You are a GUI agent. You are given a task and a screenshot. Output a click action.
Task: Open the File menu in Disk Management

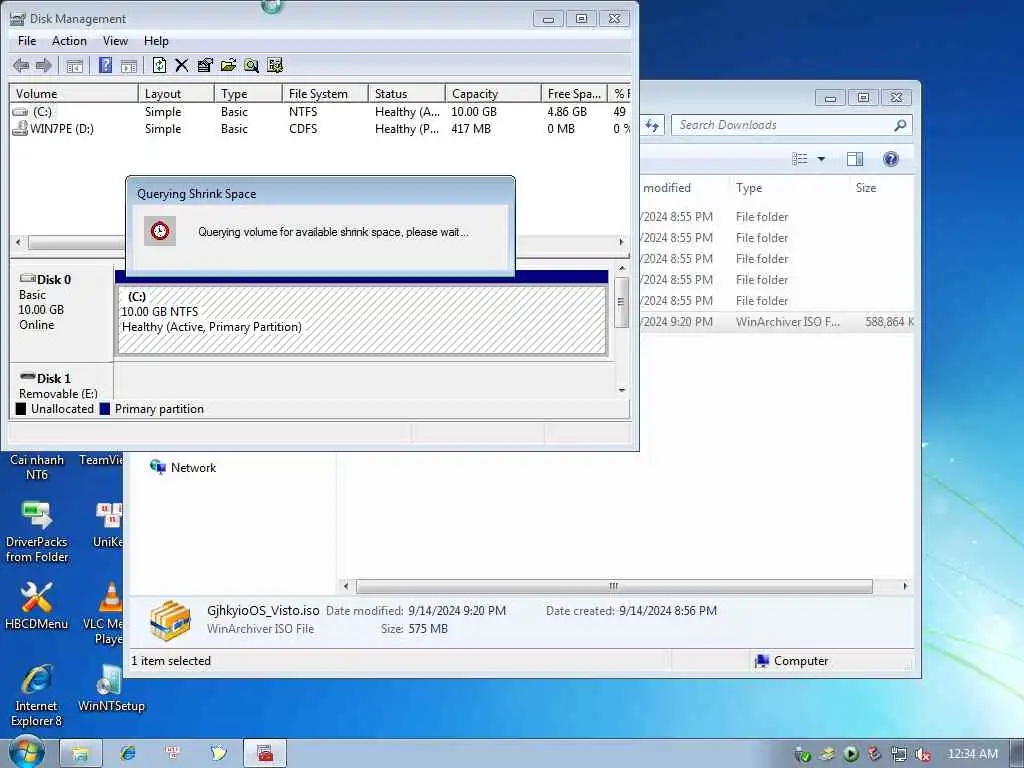[27, 40]
